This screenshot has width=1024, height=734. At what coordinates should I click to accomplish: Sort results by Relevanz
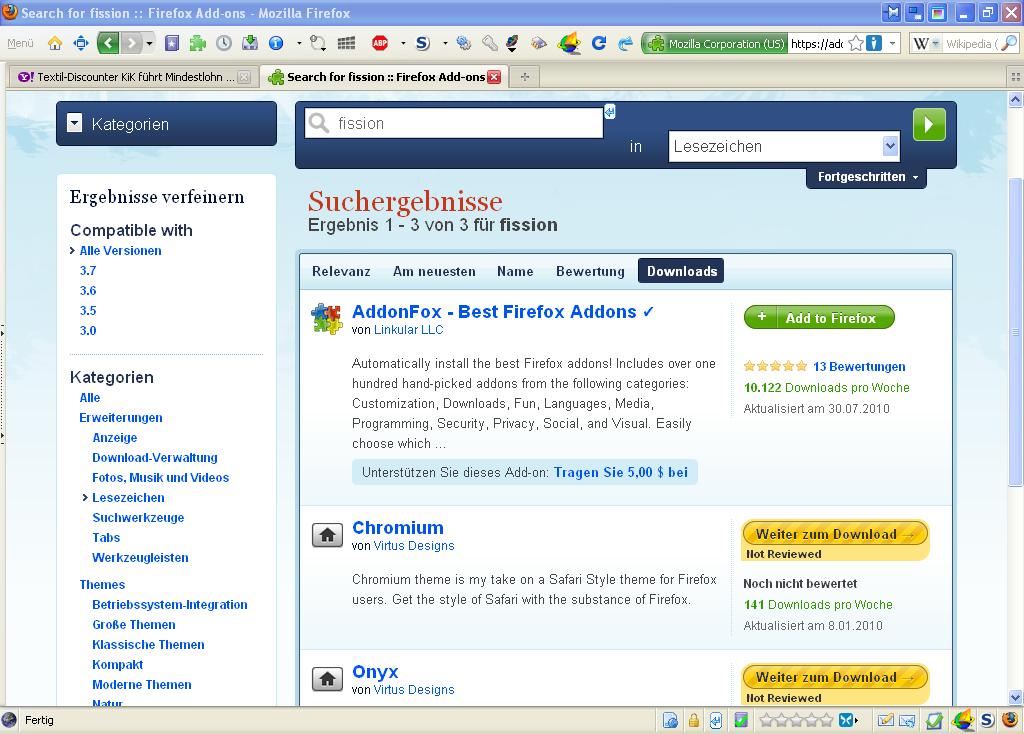(x=341, y=271)
